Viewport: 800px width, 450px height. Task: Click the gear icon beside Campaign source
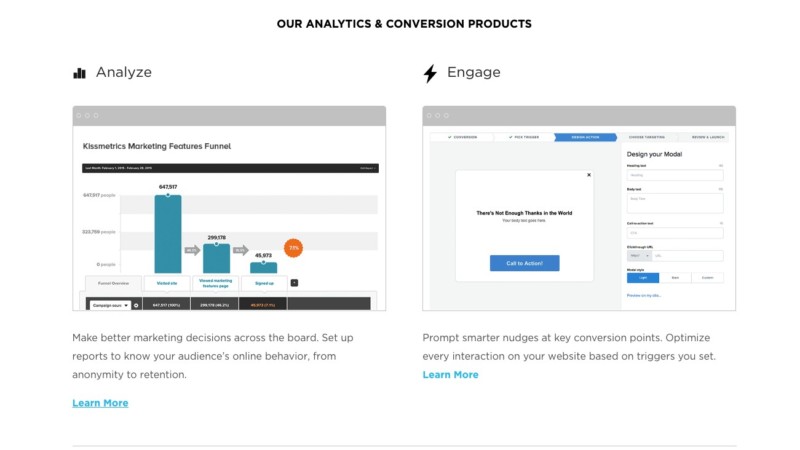[136, 304]
